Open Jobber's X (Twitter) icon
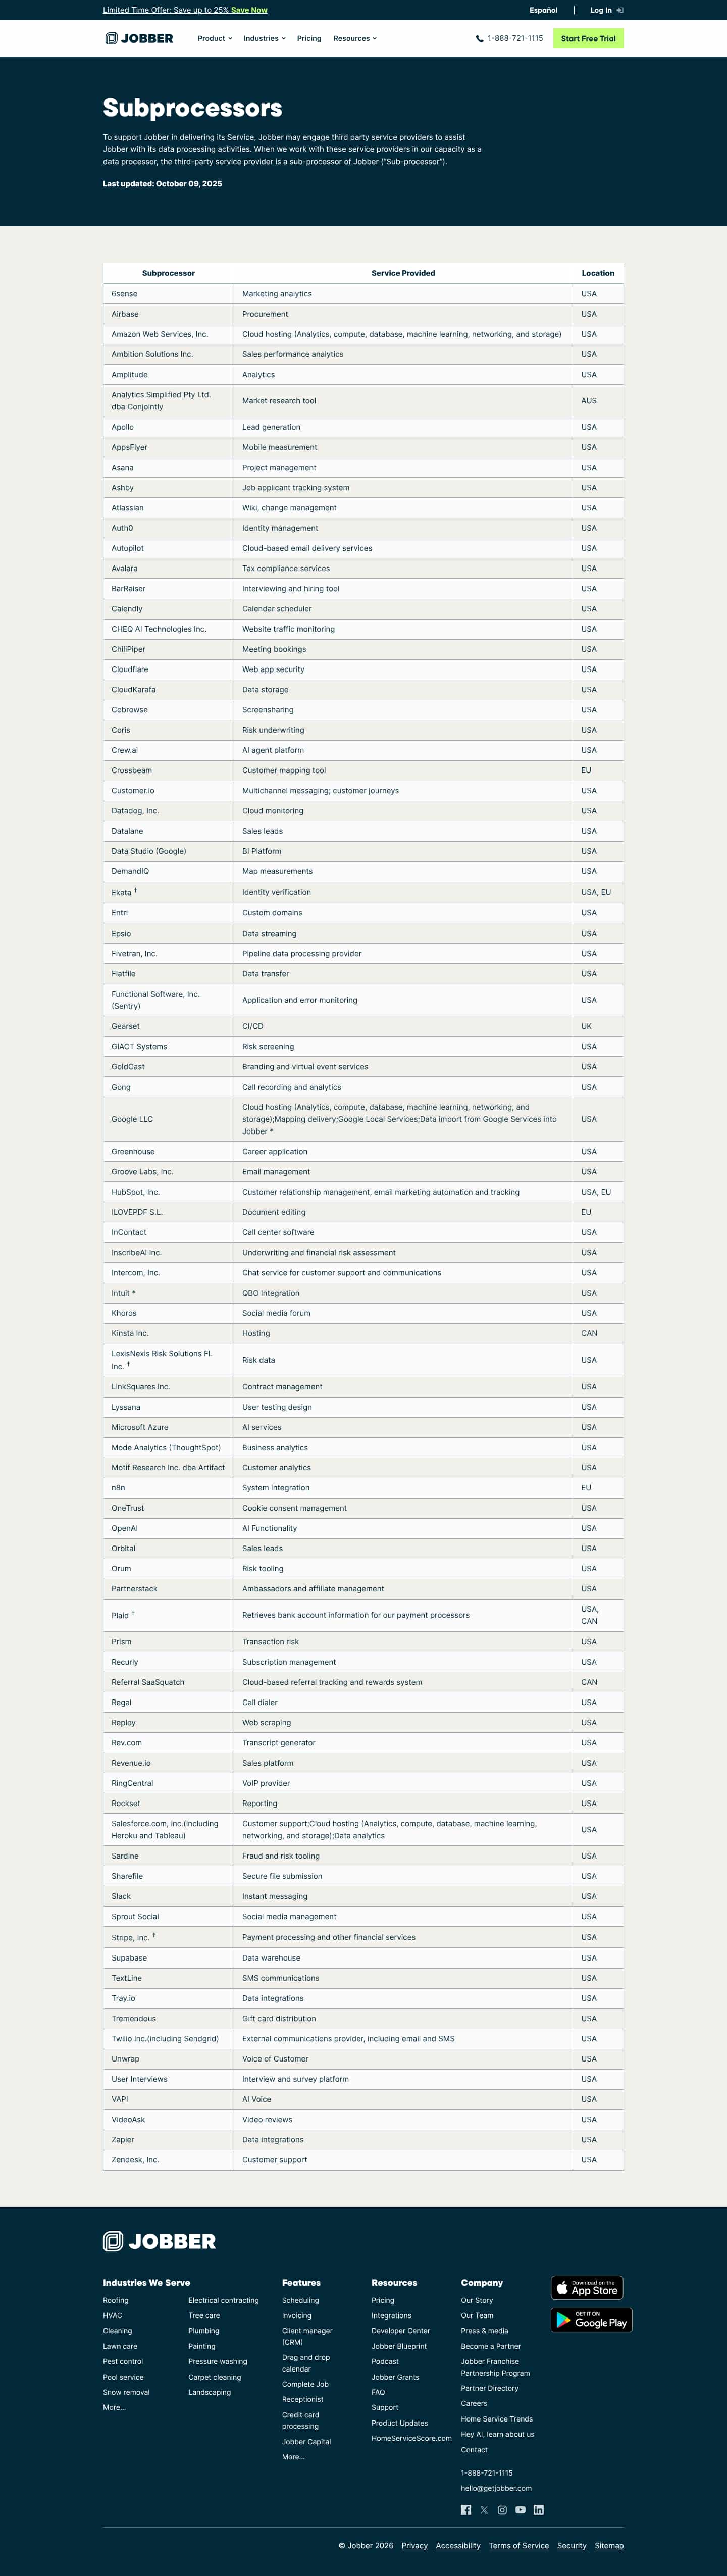Viewport: 727px width, 2576px height. [484, 2509]
